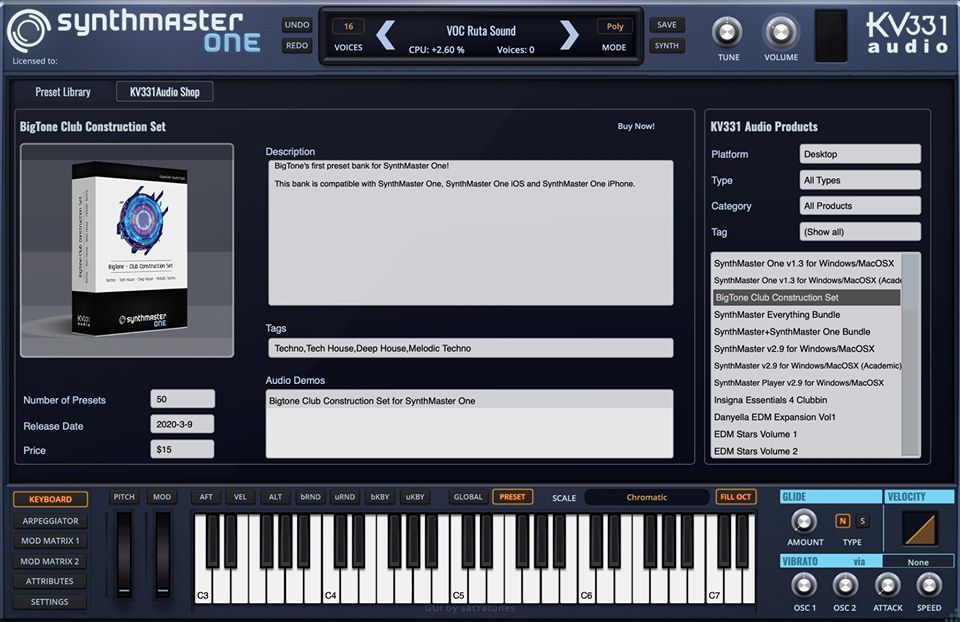Select Danyella EDM Expansion Vol1 product
Viewport: 960px width, 622px height.
tap(806, 417)
